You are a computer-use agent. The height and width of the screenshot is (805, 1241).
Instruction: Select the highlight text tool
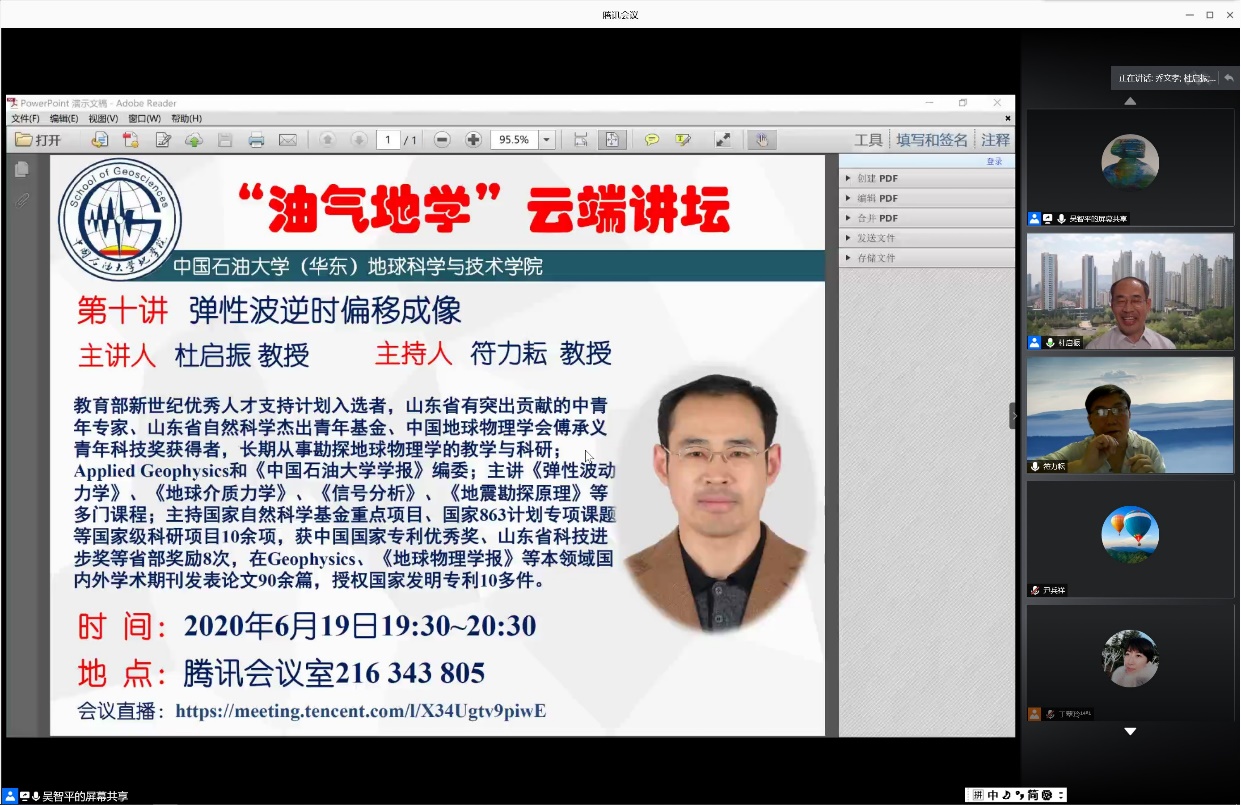(x=683, y=140)
